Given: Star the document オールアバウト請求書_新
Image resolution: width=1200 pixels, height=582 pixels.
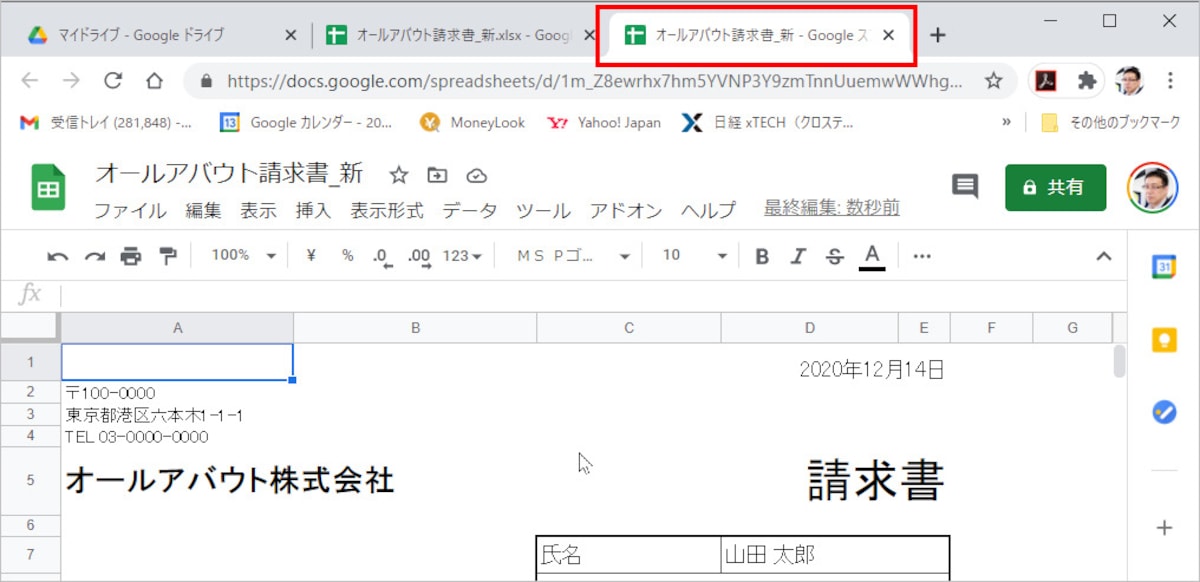Looking at the screenshot, I should [x=399, y=175].
